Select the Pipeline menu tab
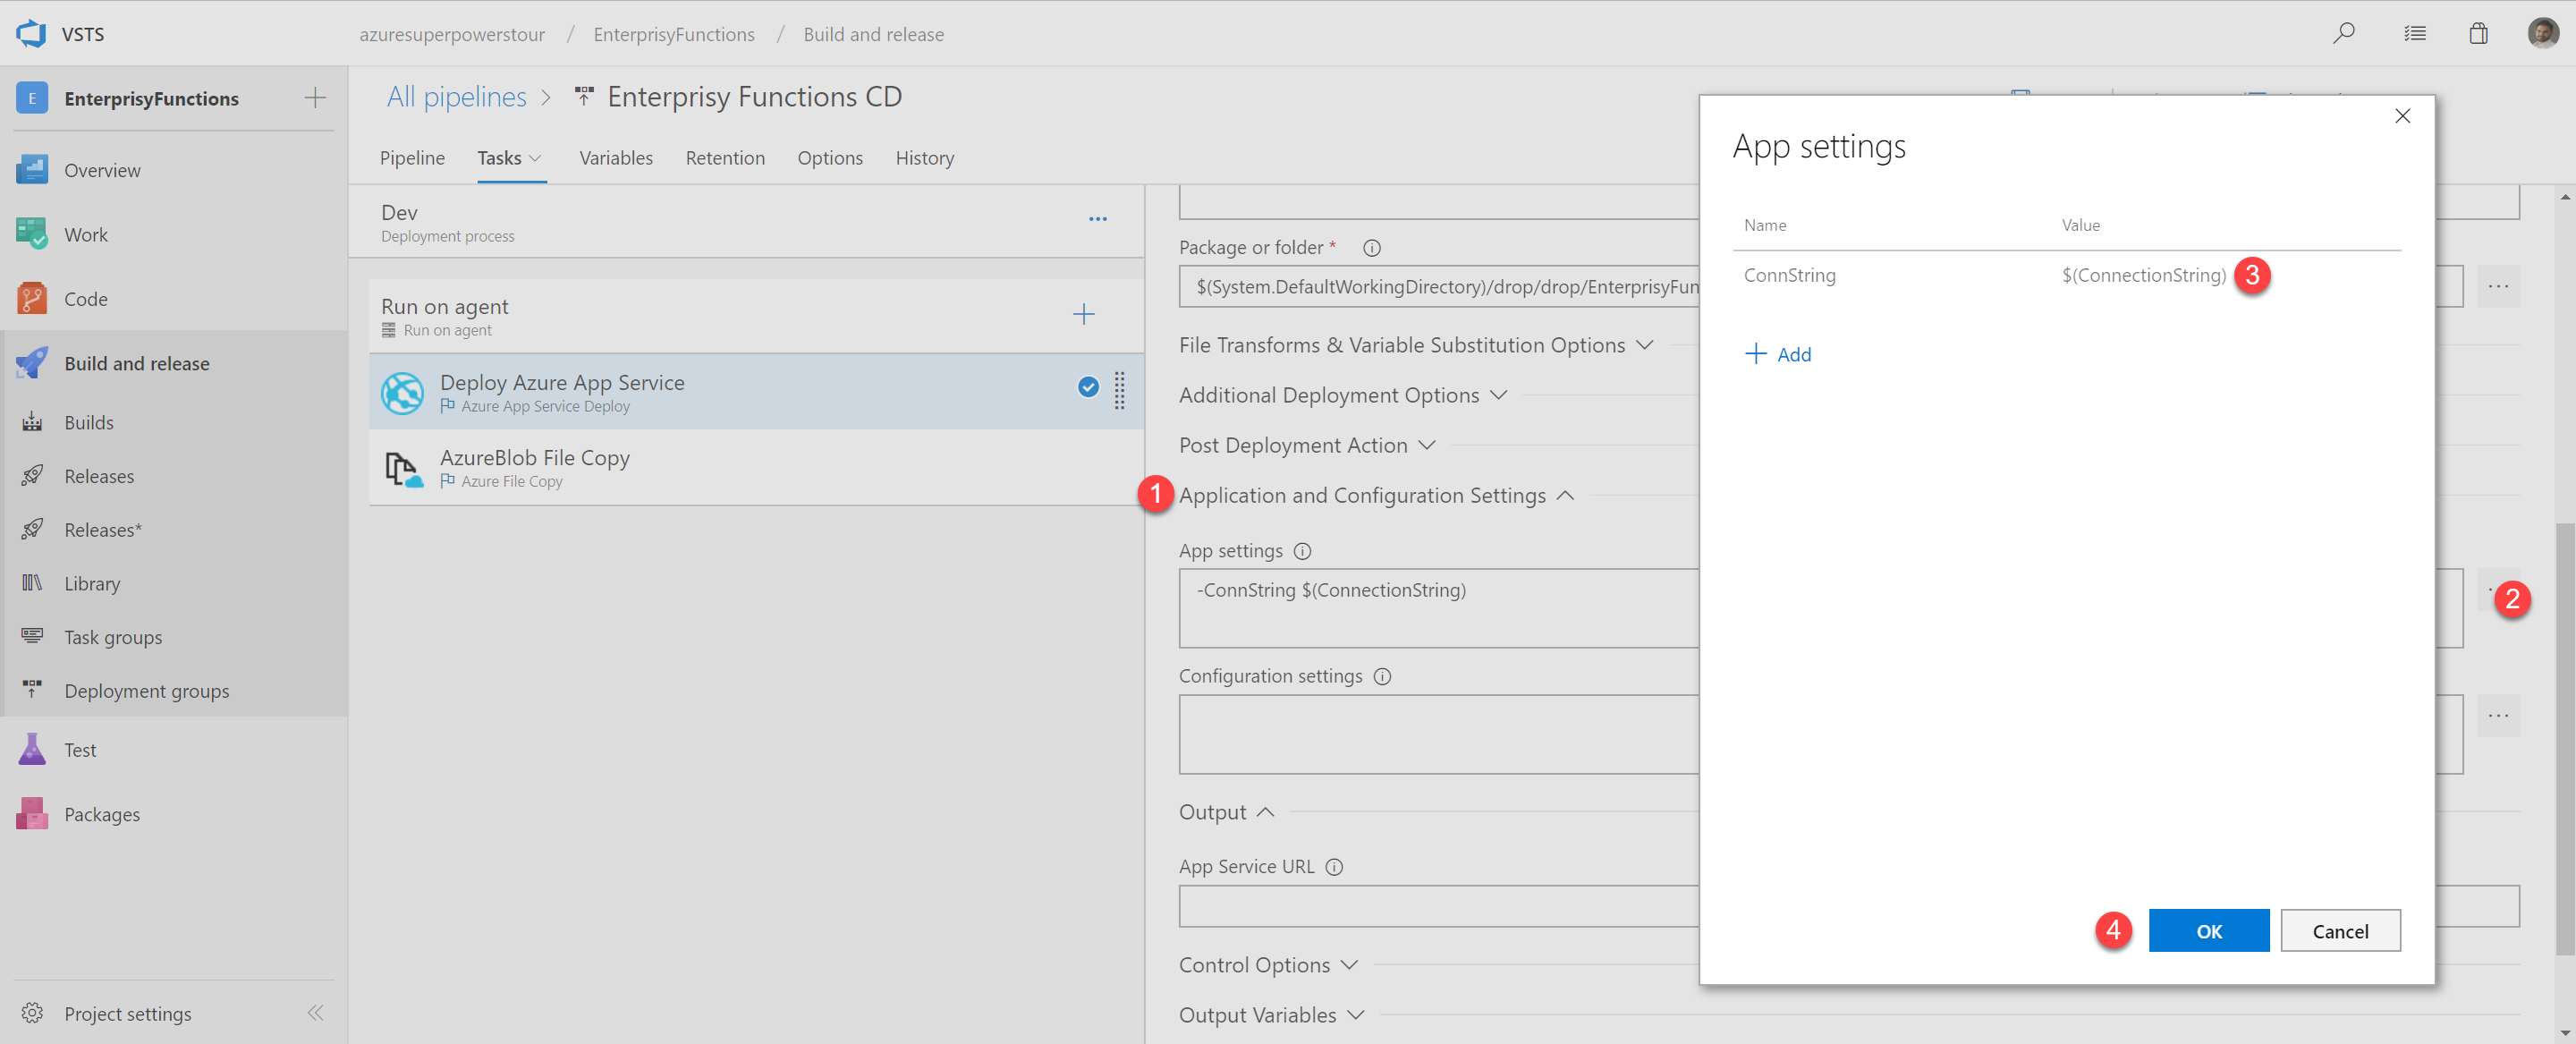This screenshot has width=2576, height=1044. (x=414, y=157)
